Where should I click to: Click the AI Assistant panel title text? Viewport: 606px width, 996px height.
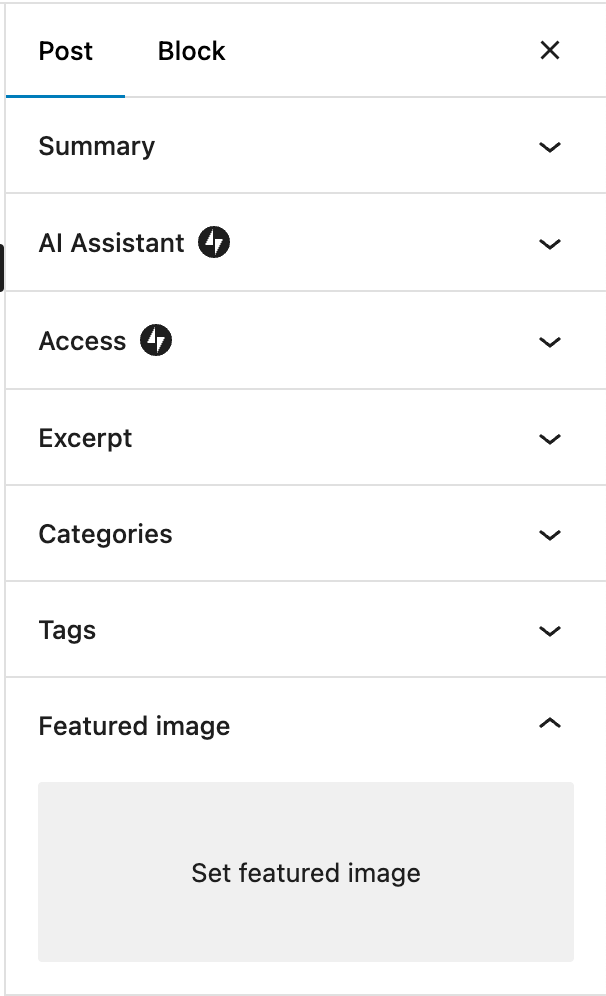[x=111, y=243]
